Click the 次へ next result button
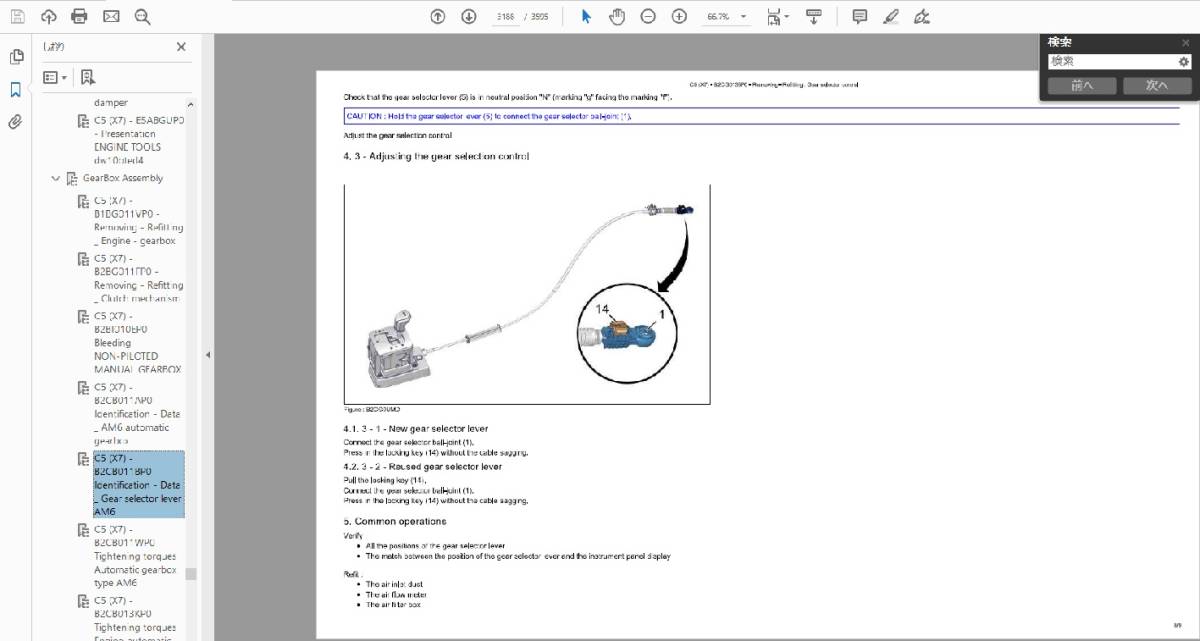The image size is (1200, 641). (x=1157, y=86)
